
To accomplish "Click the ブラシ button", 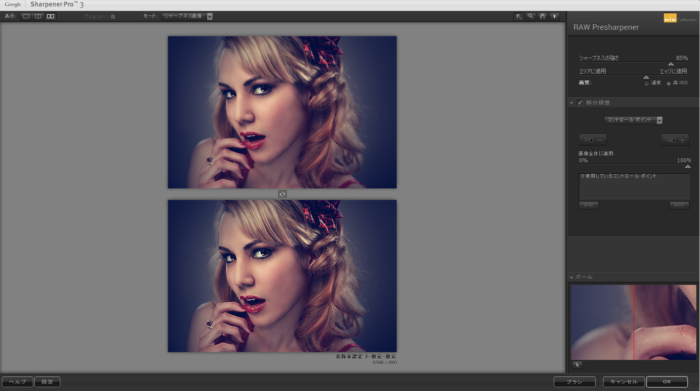I will click(575, 382).
